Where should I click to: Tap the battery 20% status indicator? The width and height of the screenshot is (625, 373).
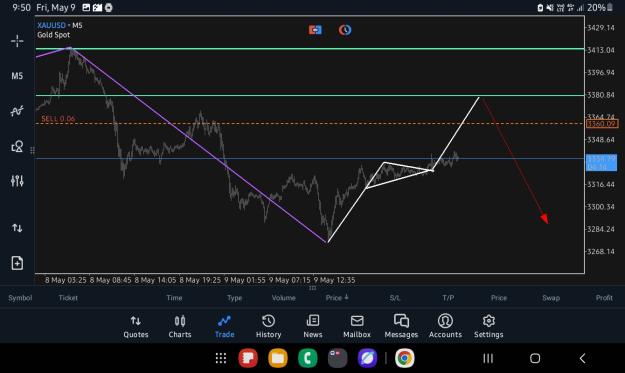(x=600, y=8)
